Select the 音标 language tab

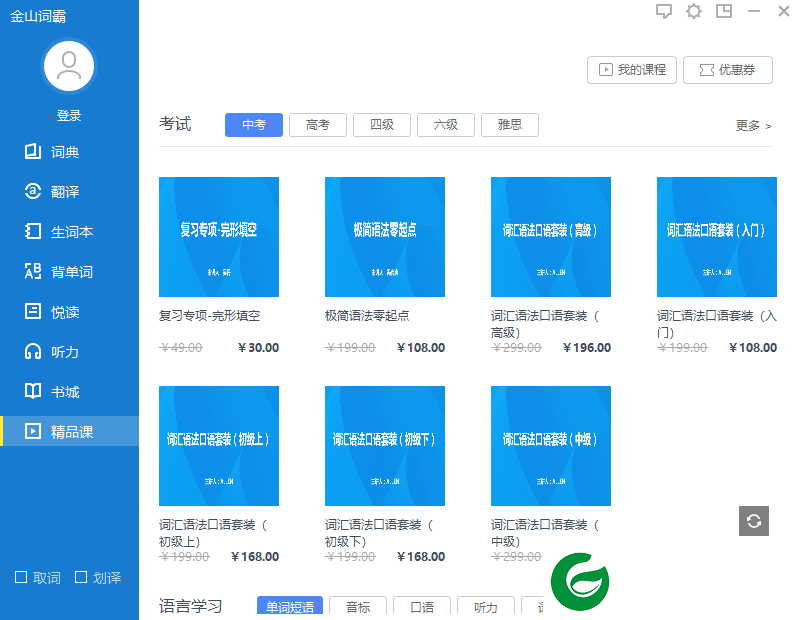coord(358,605)
